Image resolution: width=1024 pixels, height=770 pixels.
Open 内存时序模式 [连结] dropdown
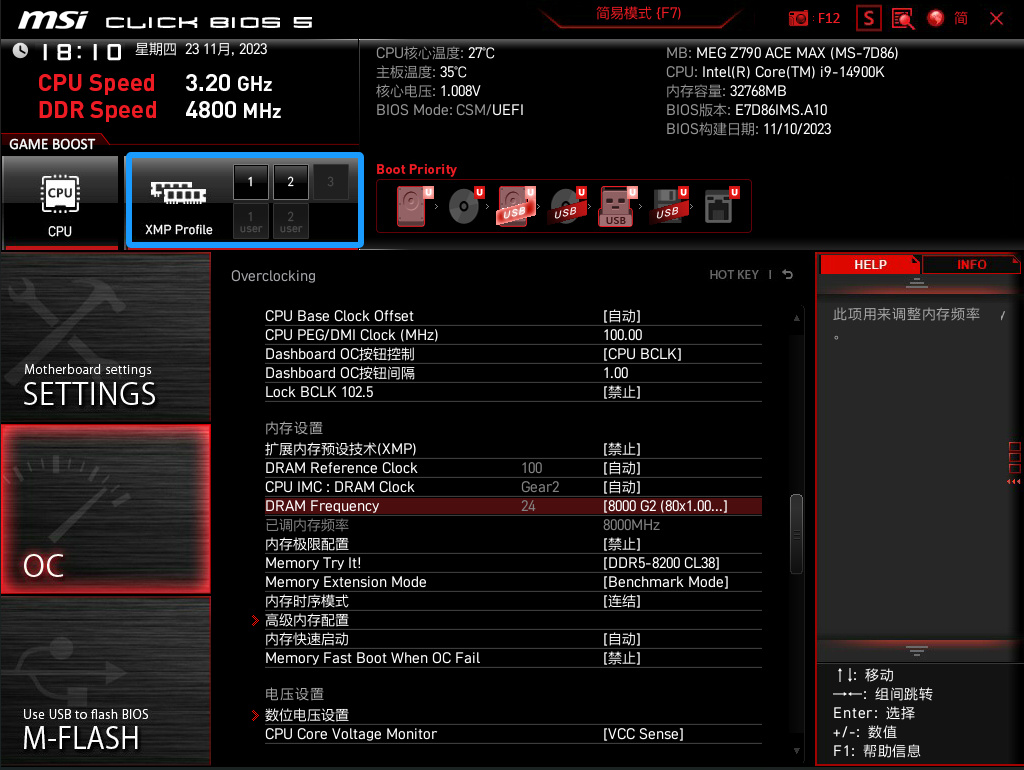(622, 601)
